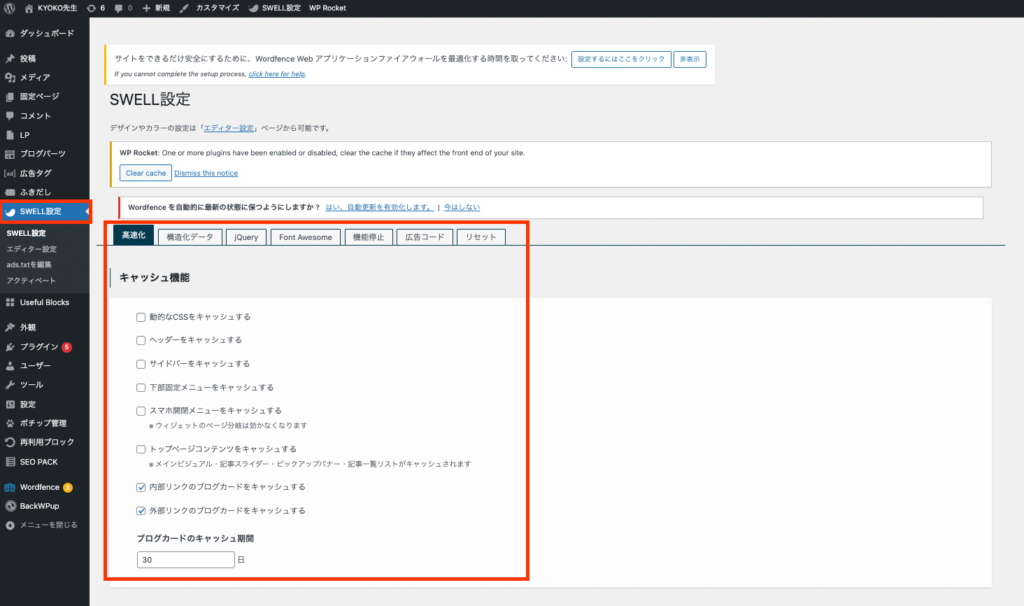Switch to the 機能停止 tab

pyautogui.click(x=368, y=237)
